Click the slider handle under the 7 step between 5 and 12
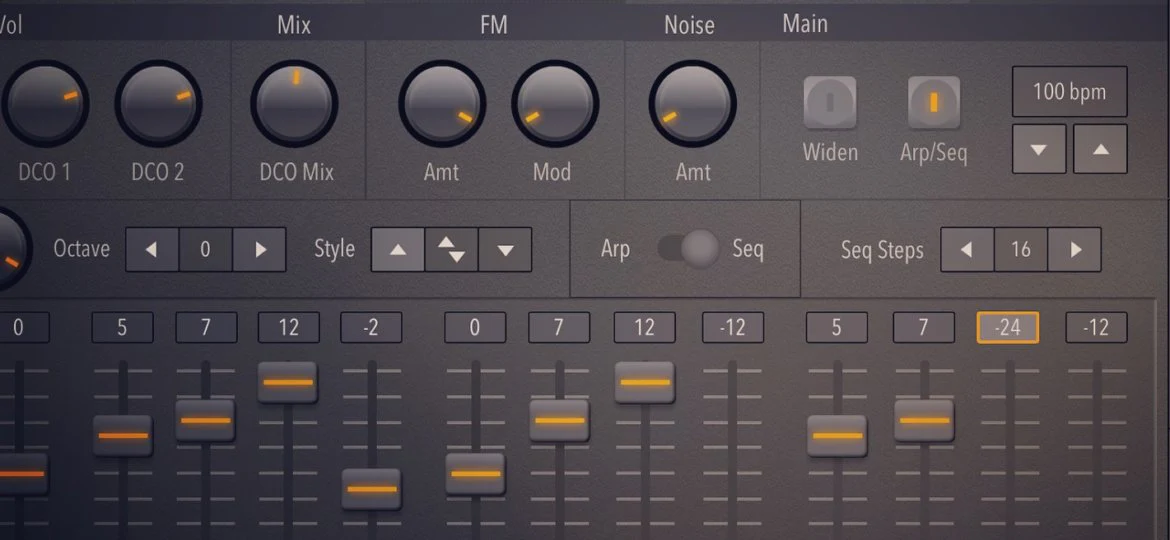Image resolution: width=1170 pixels, height=540 pixels. pos(205,421)
